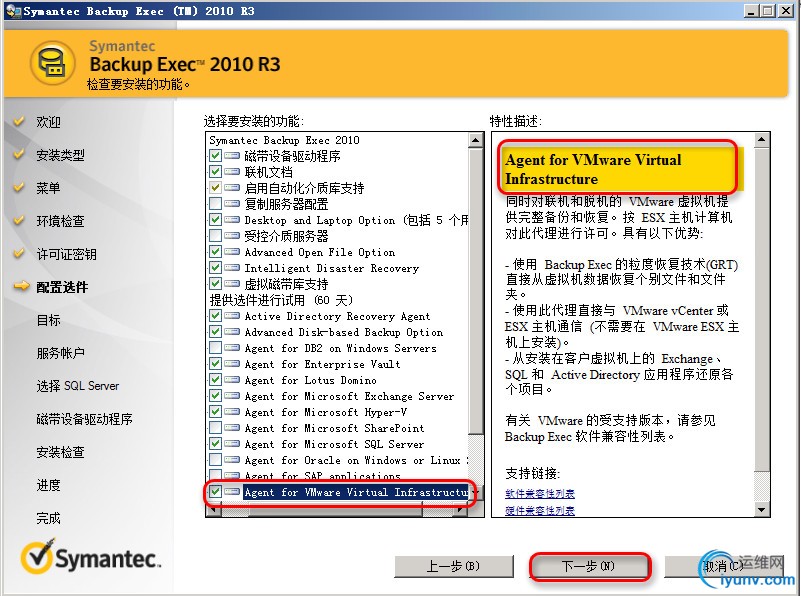Click the drive icon beside Active Directory Recovery Agent
The image size is (801, 596).
[232, 316]
